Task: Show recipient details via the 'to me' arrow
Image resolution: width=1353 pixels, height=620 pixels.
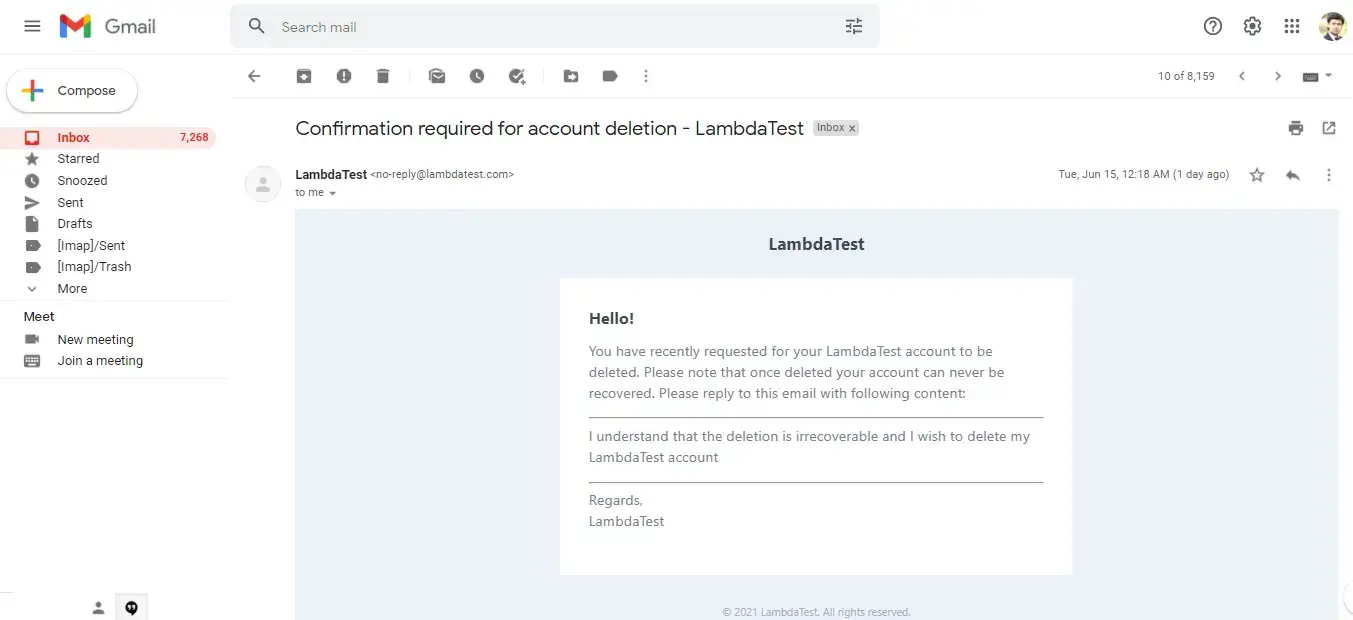Action: [331, 192]
